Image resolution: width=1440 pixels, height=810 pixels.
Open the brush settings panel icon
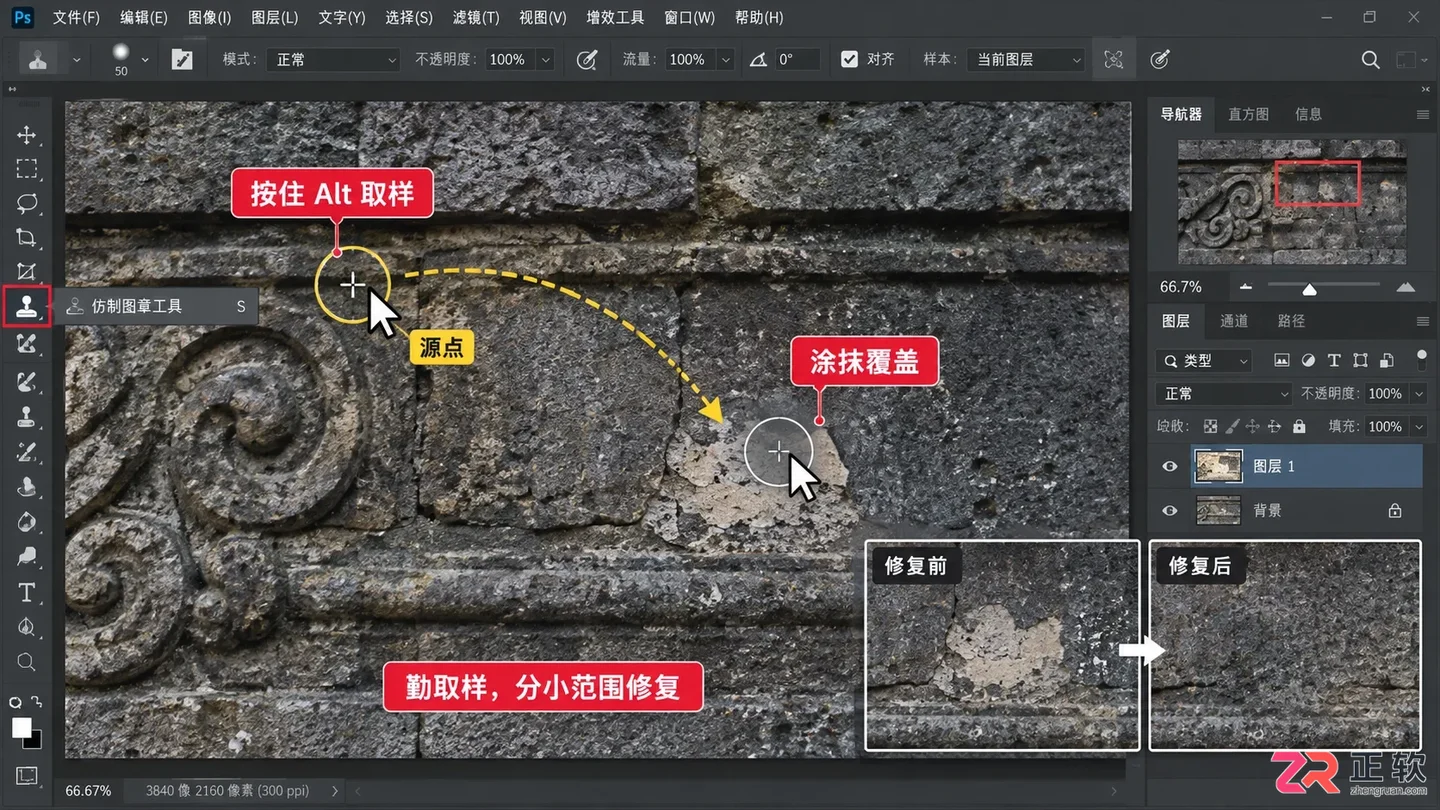182,60
